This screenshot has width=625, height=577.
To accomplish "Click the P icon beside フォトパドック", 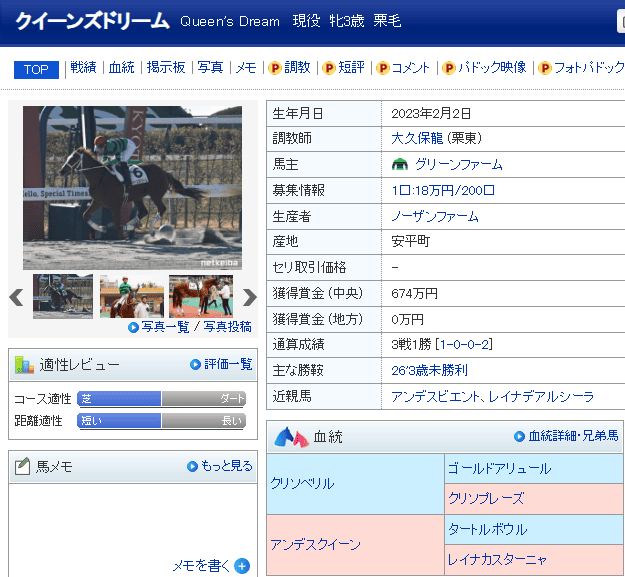I will click(544, 68).
